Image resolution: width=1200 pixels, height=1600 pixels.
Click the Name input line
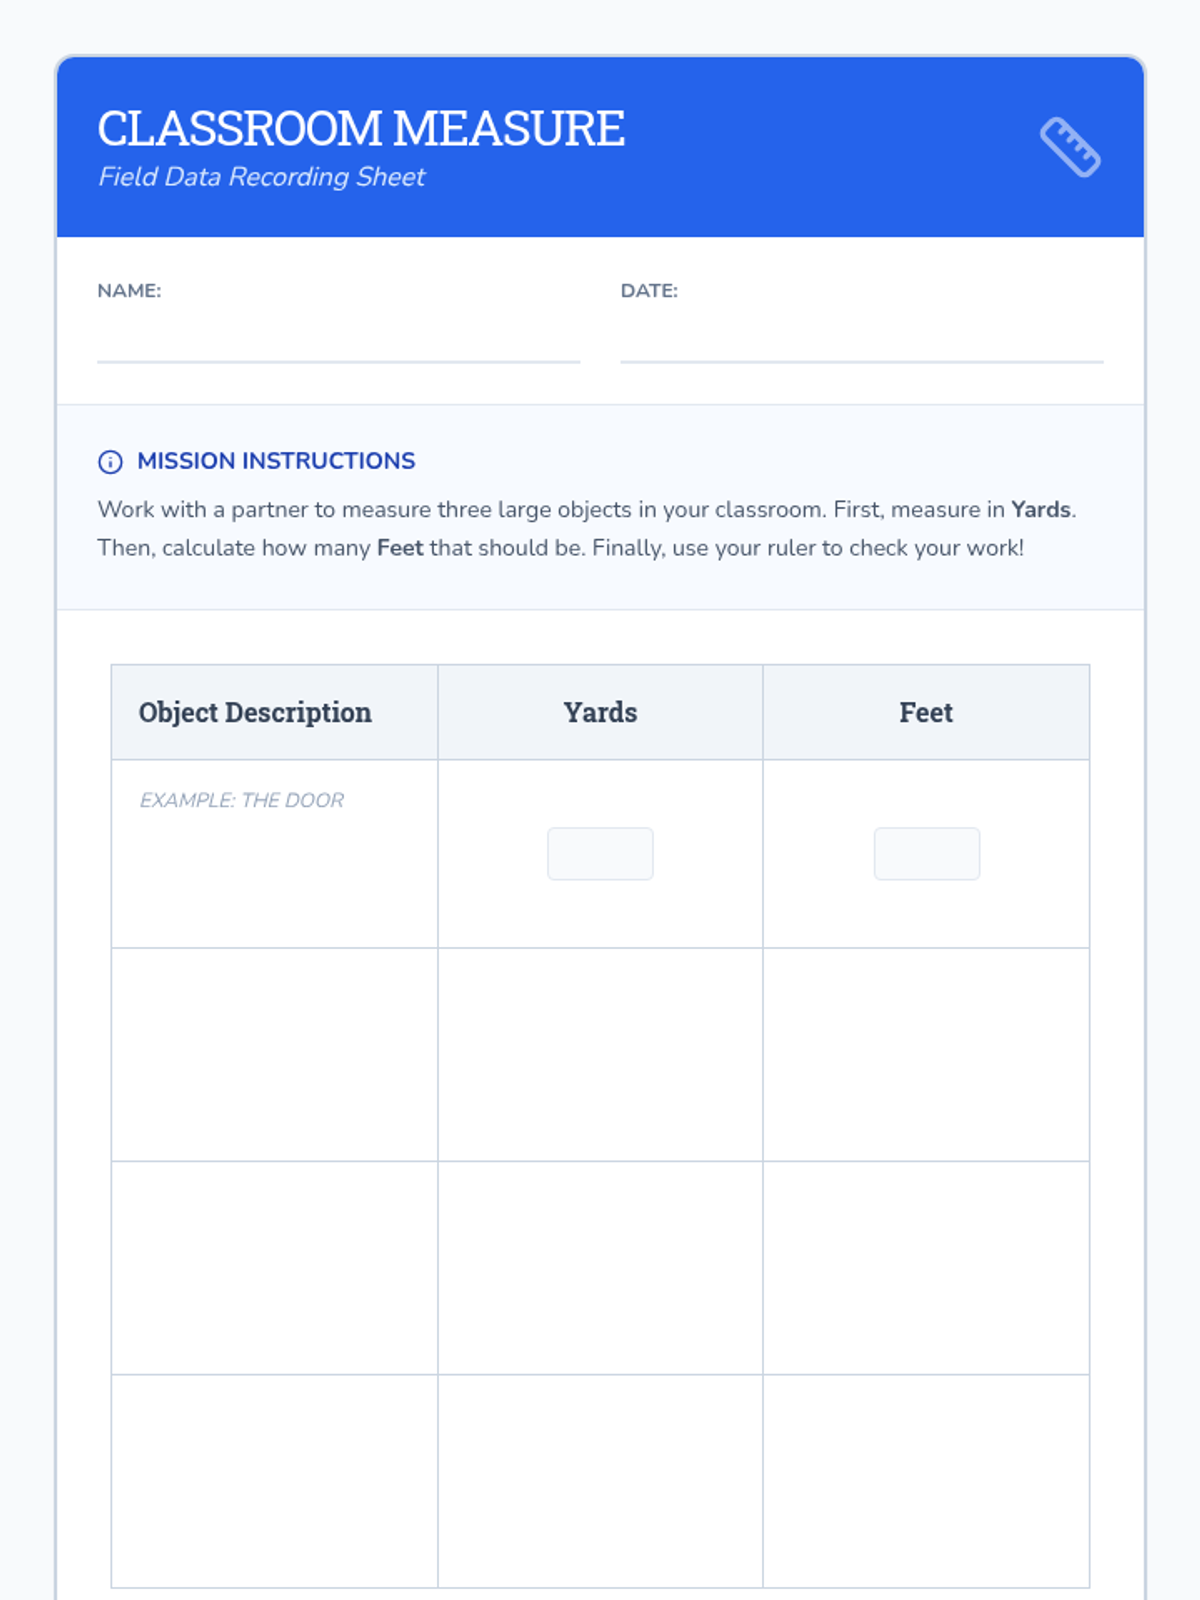tap(338, 345)
